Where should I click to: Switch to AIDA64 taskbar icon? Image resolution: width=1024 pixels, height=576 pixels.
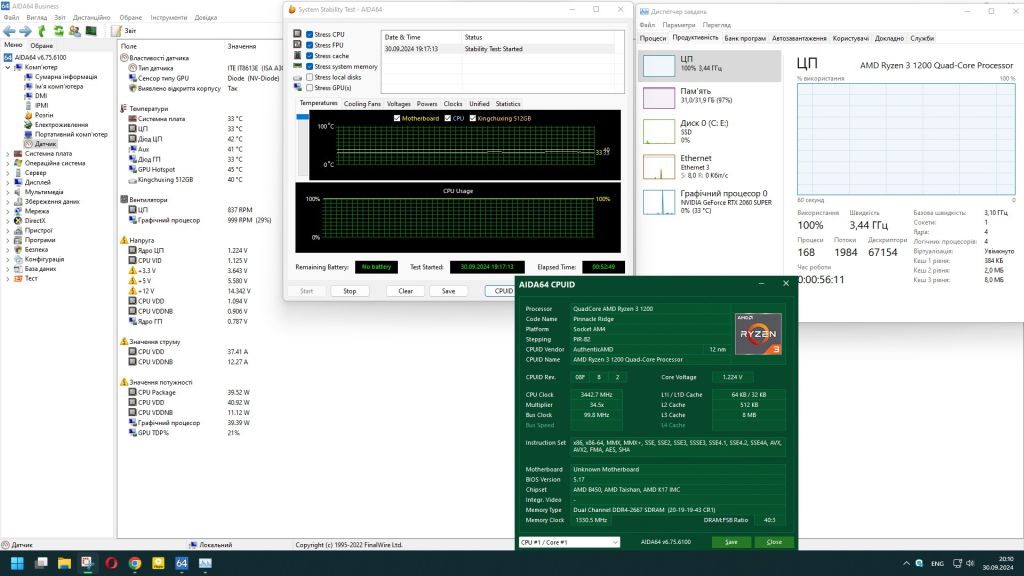click(x=182, y=563)
